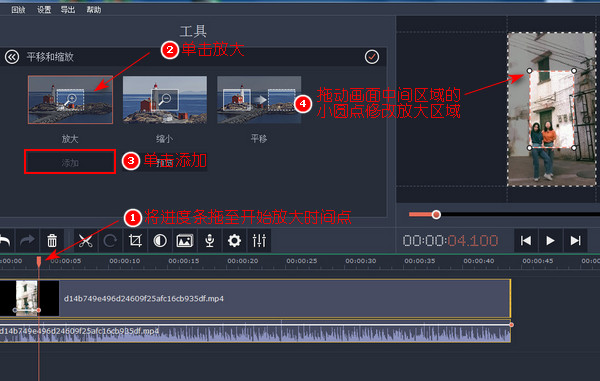Click the redo arrow icon

coord(27,241)
